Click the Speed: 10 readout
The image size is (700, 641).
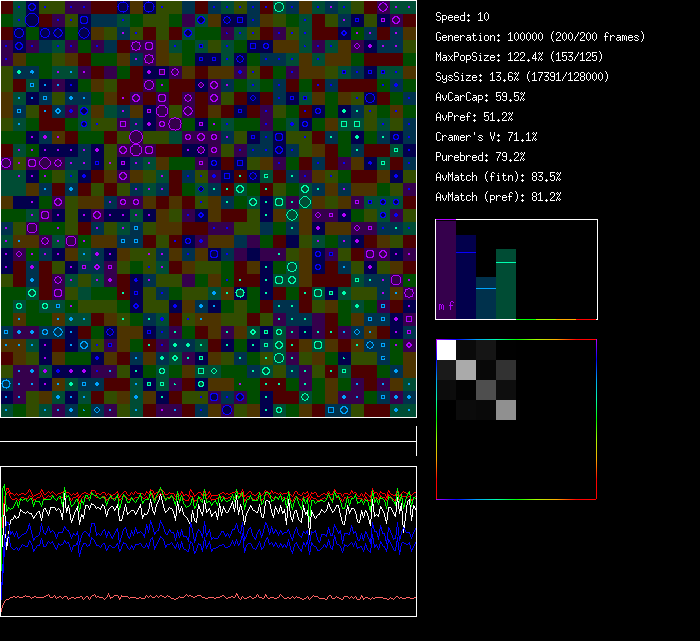[463, 17]
